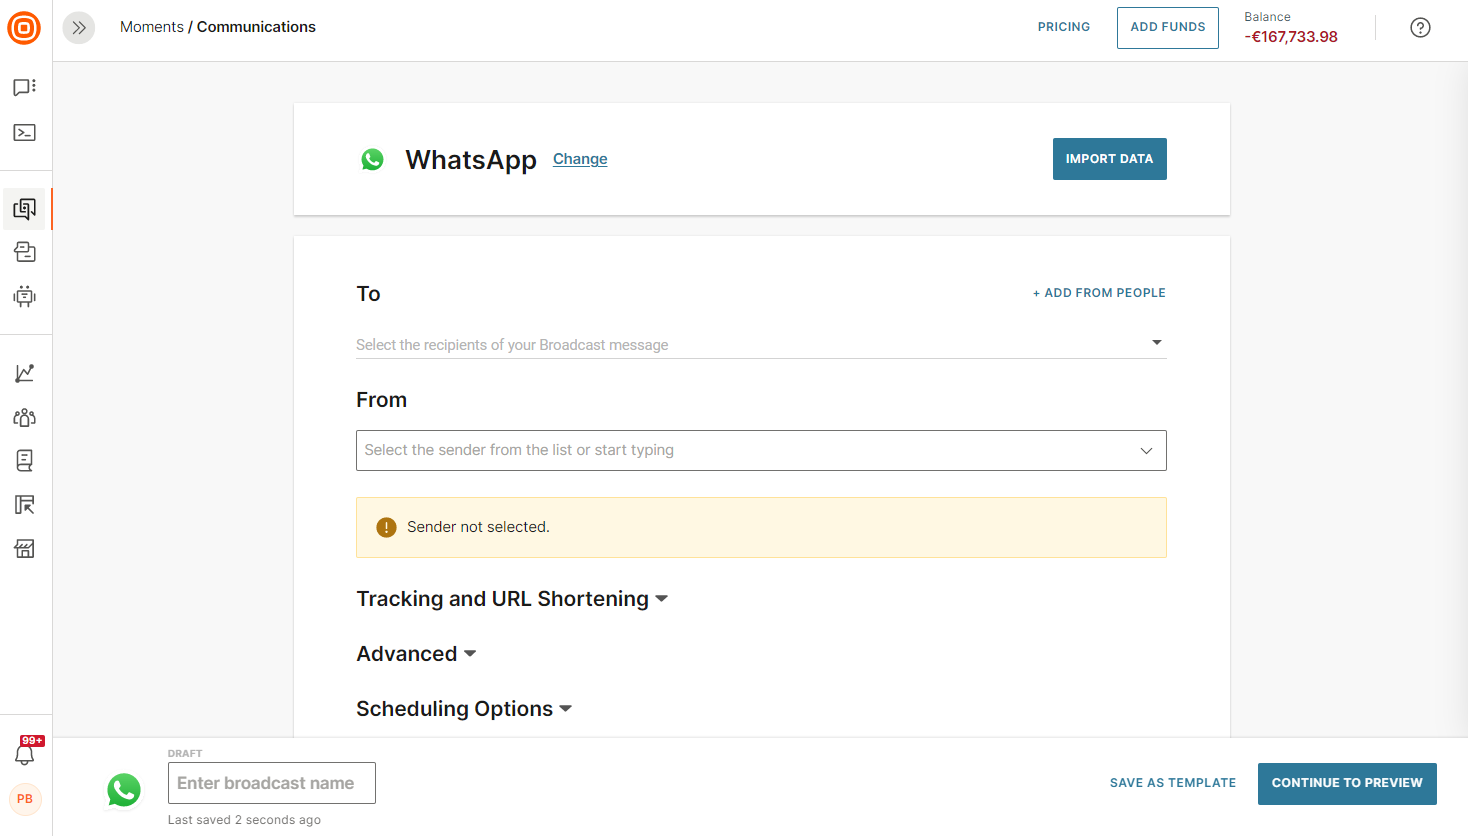
Task: Open the chatbot robot icon in sidebar
Action: click(25, 296)
